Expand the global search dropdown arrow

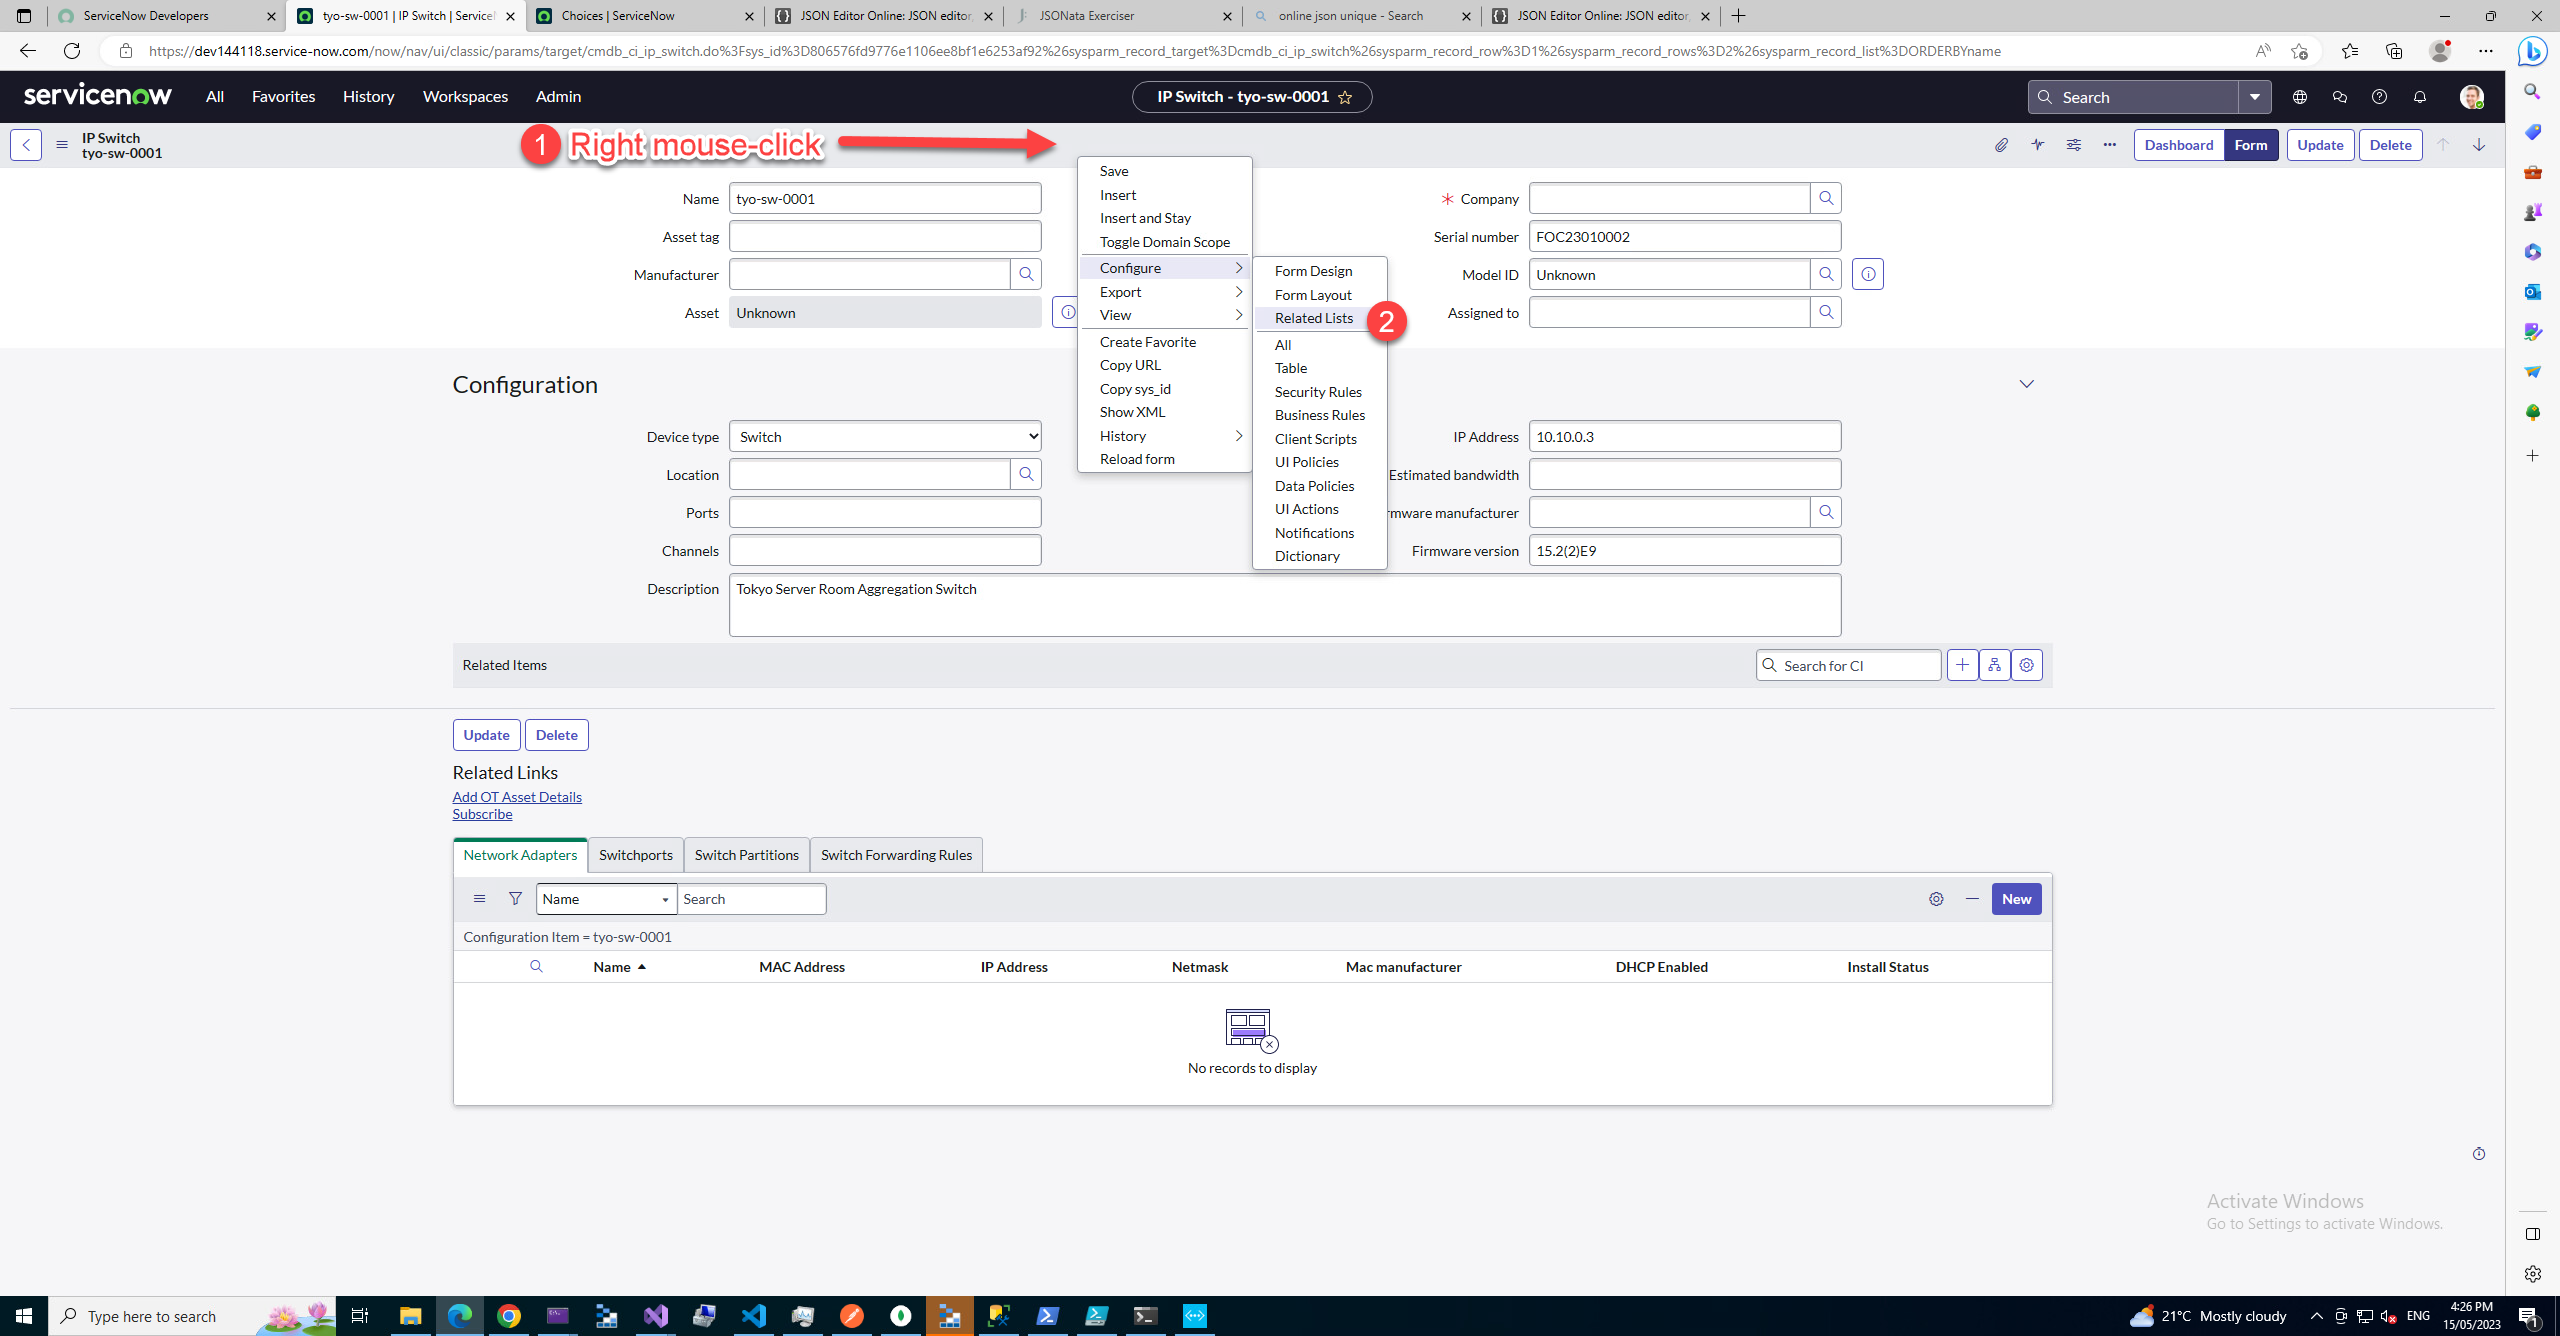2255,97
